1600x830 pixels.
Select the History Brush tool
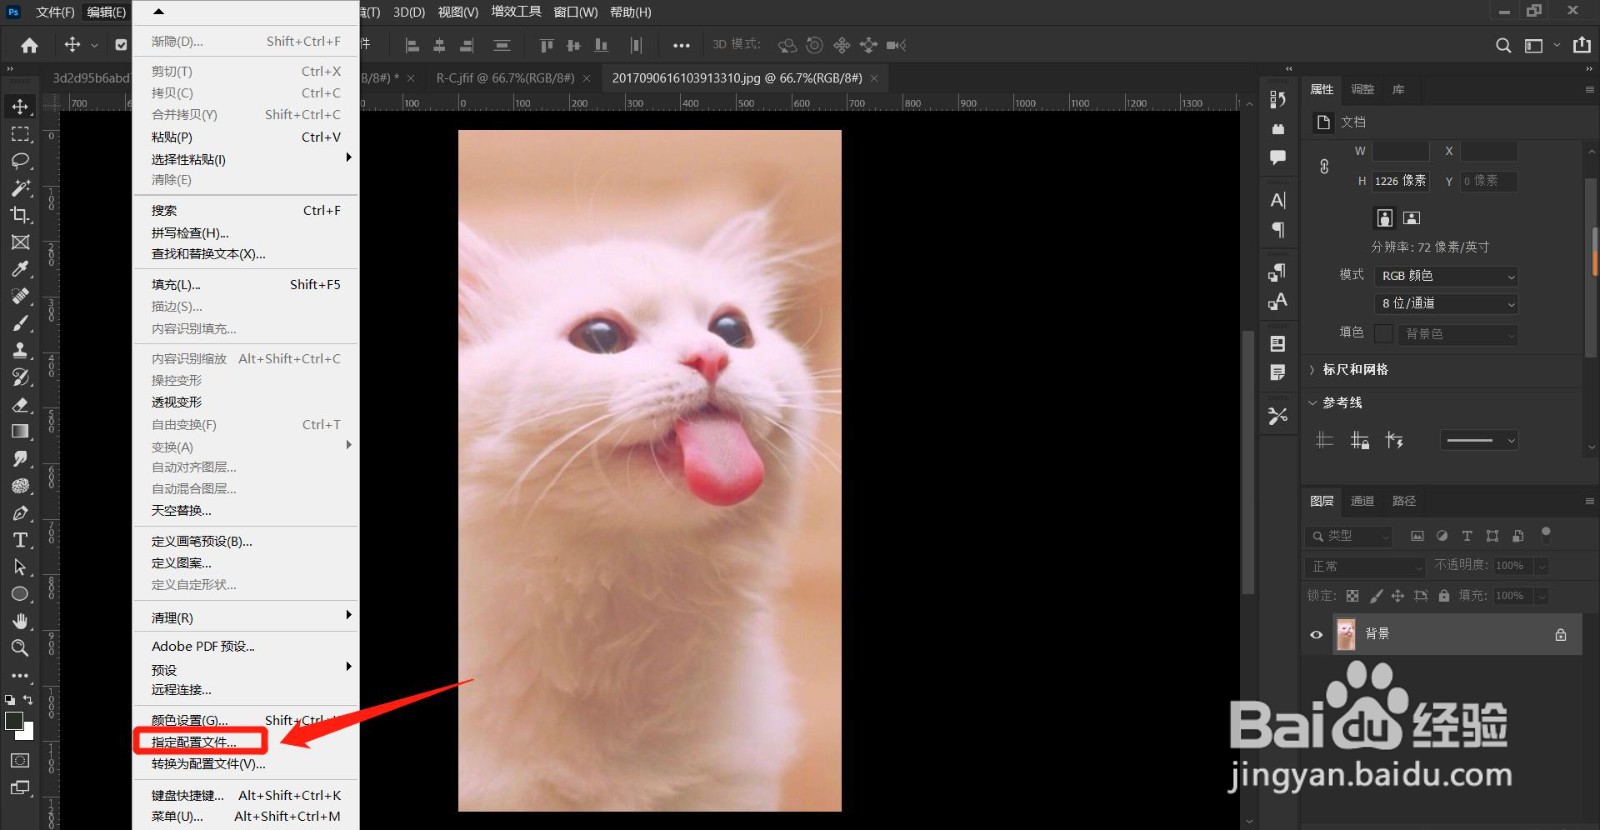coord(20,377)
